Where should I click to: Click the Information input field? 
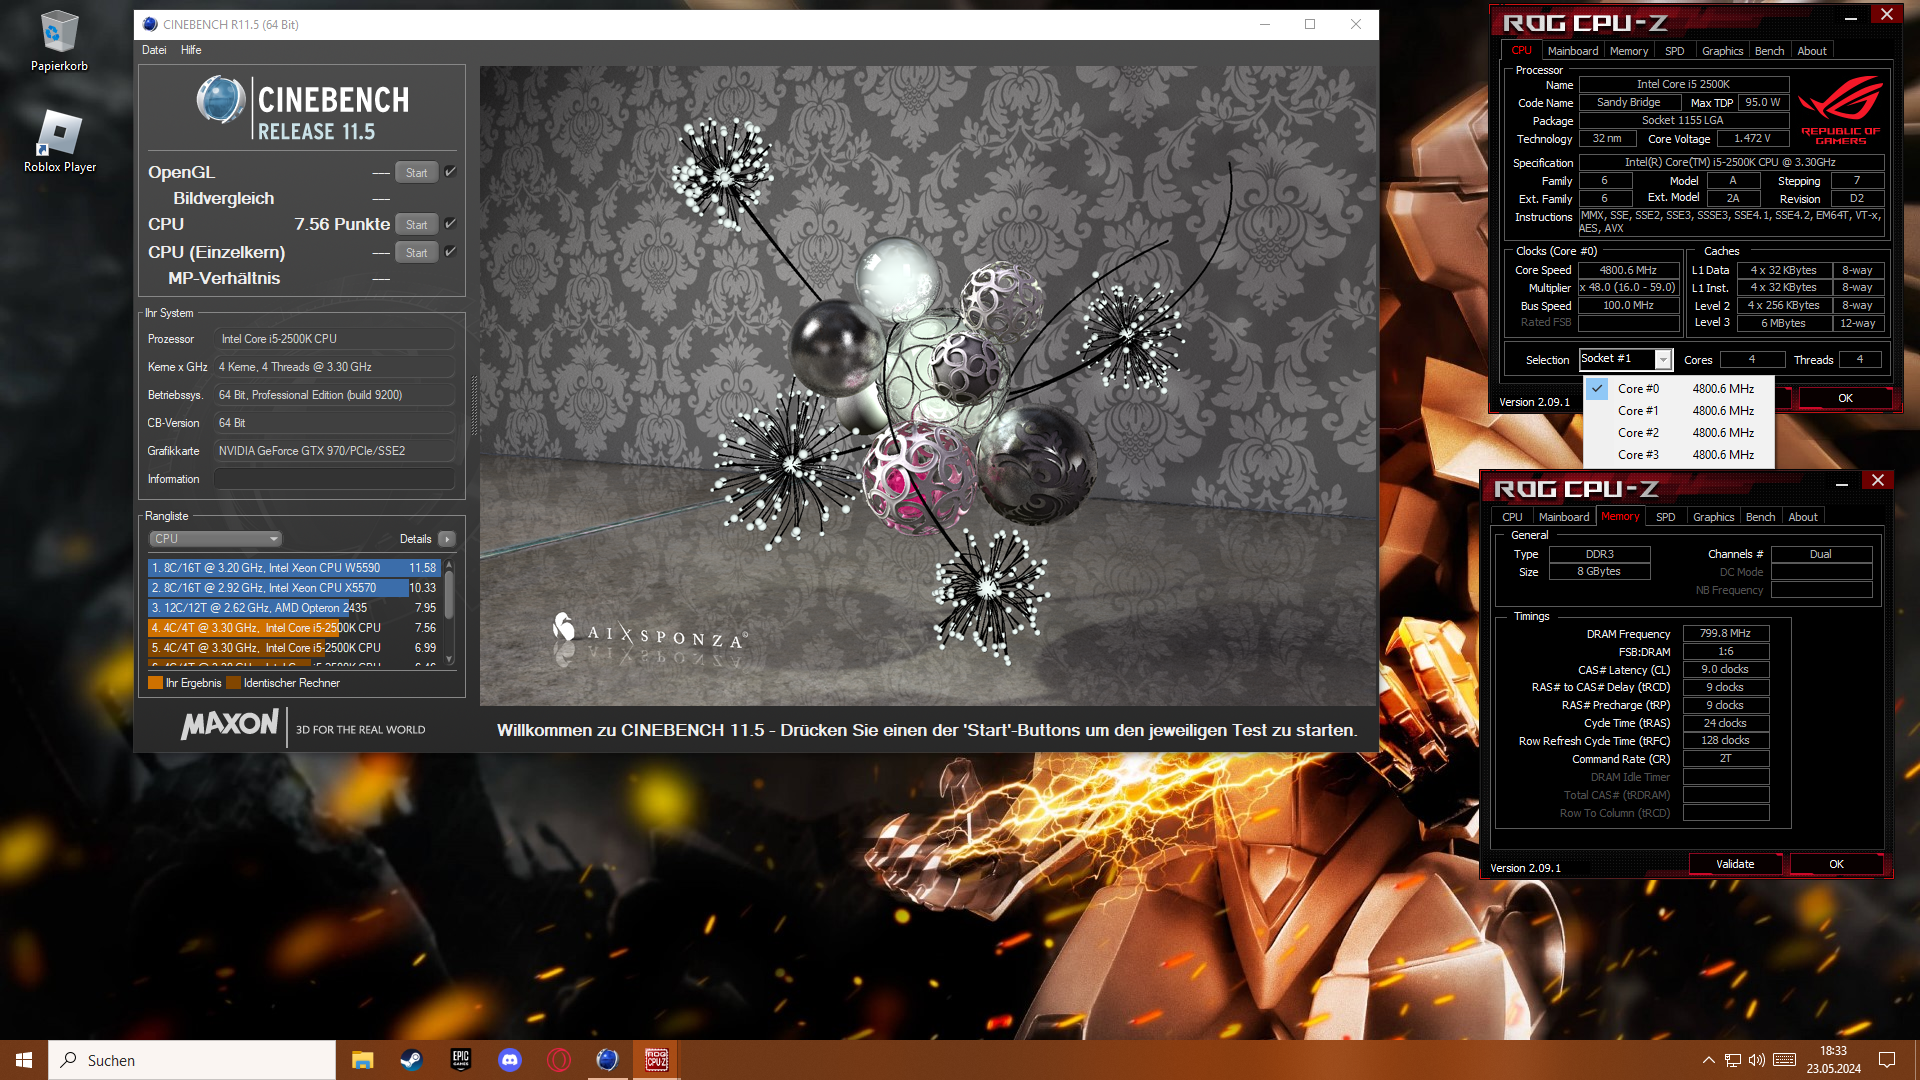pos(334,479)
